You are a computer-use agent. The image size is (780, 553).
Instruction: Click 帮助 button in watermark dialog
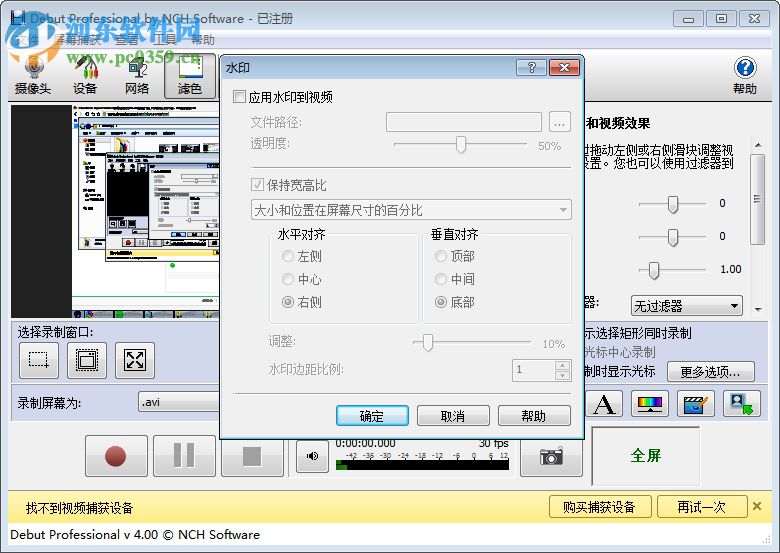click(534, 416)
